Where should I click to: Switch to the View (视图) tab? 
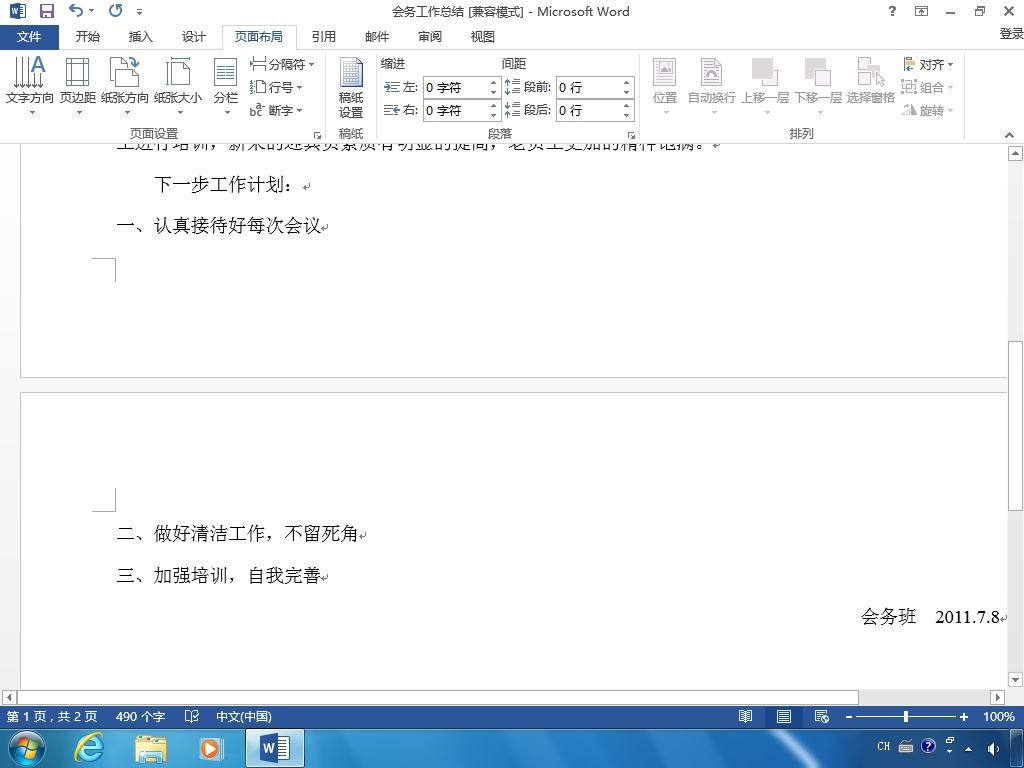(483, 37)
